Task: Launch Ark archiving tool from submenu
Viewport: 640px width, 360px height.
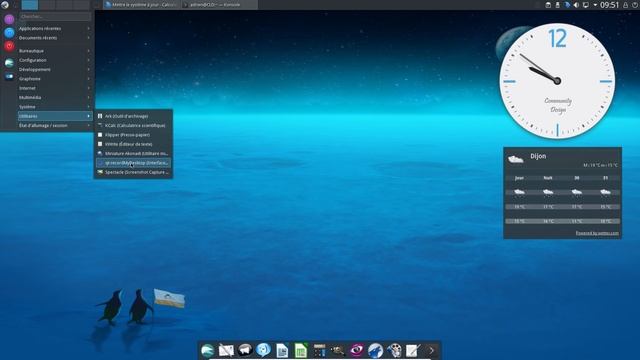Action: (x=133, y=116)
